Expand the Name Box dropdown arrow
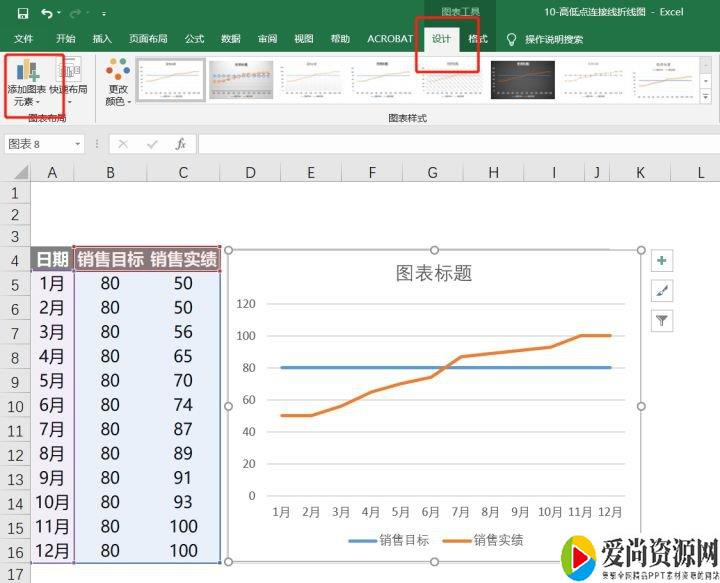The width and height of the screenshot is (720, 583). coord(77,144)
